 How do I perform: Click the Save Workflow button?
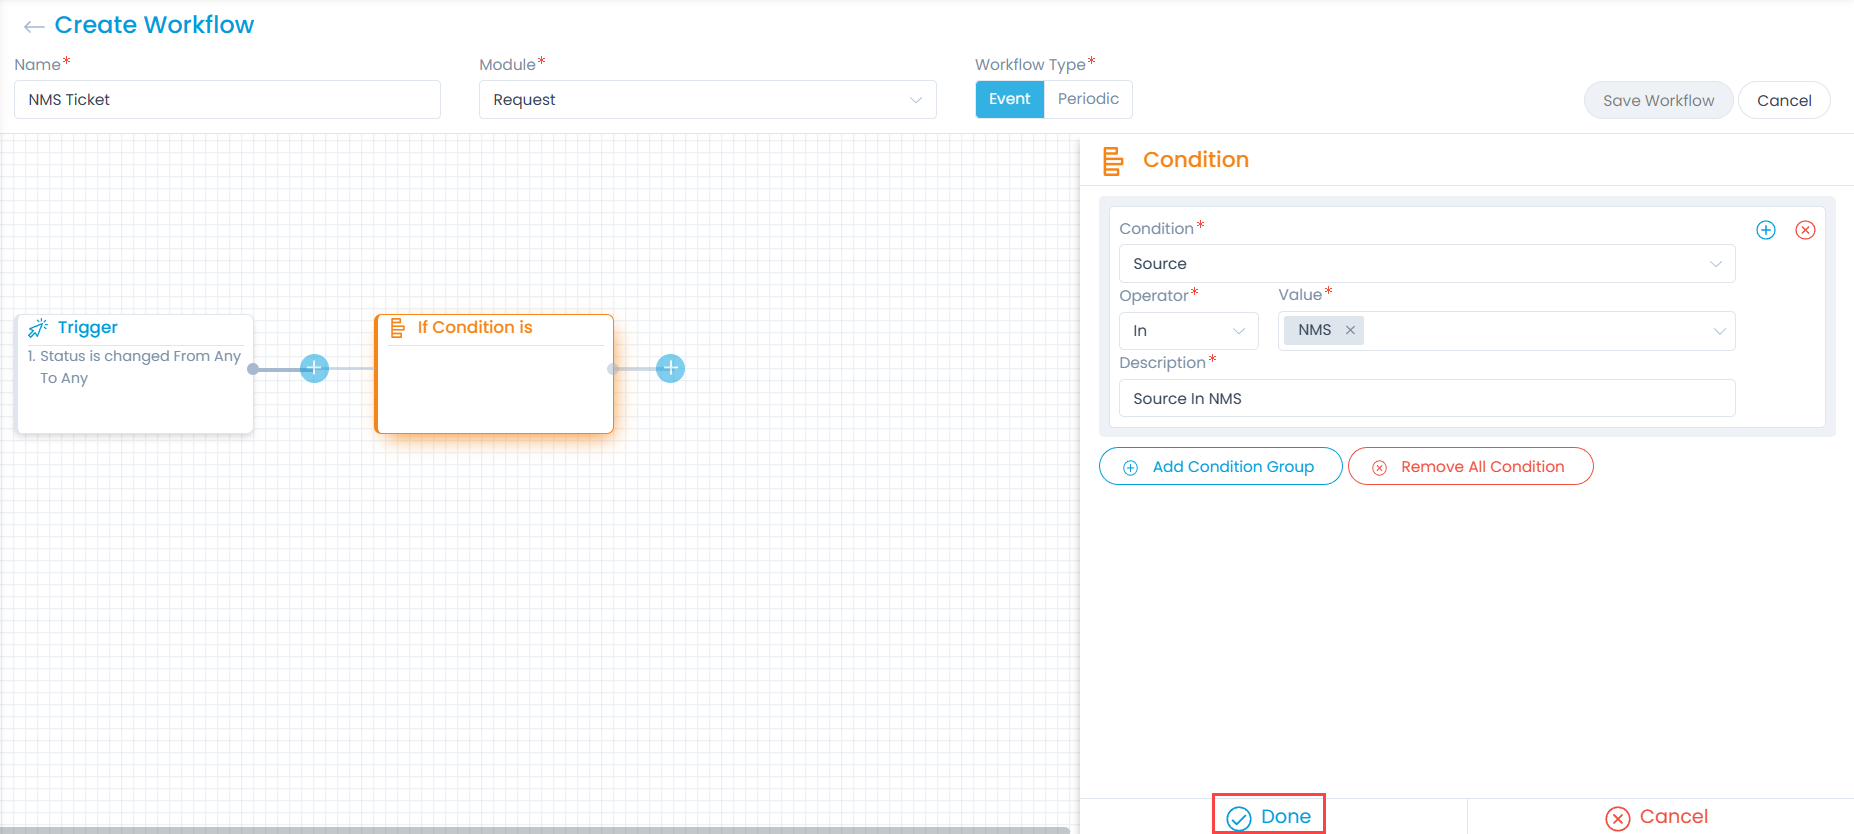1657,100
